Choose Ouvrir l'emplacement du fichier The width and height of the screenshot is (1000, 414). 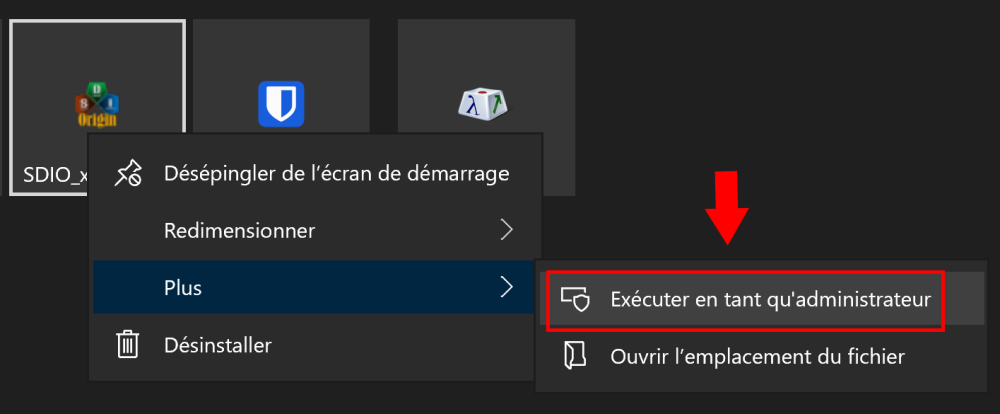click(757, 355)
